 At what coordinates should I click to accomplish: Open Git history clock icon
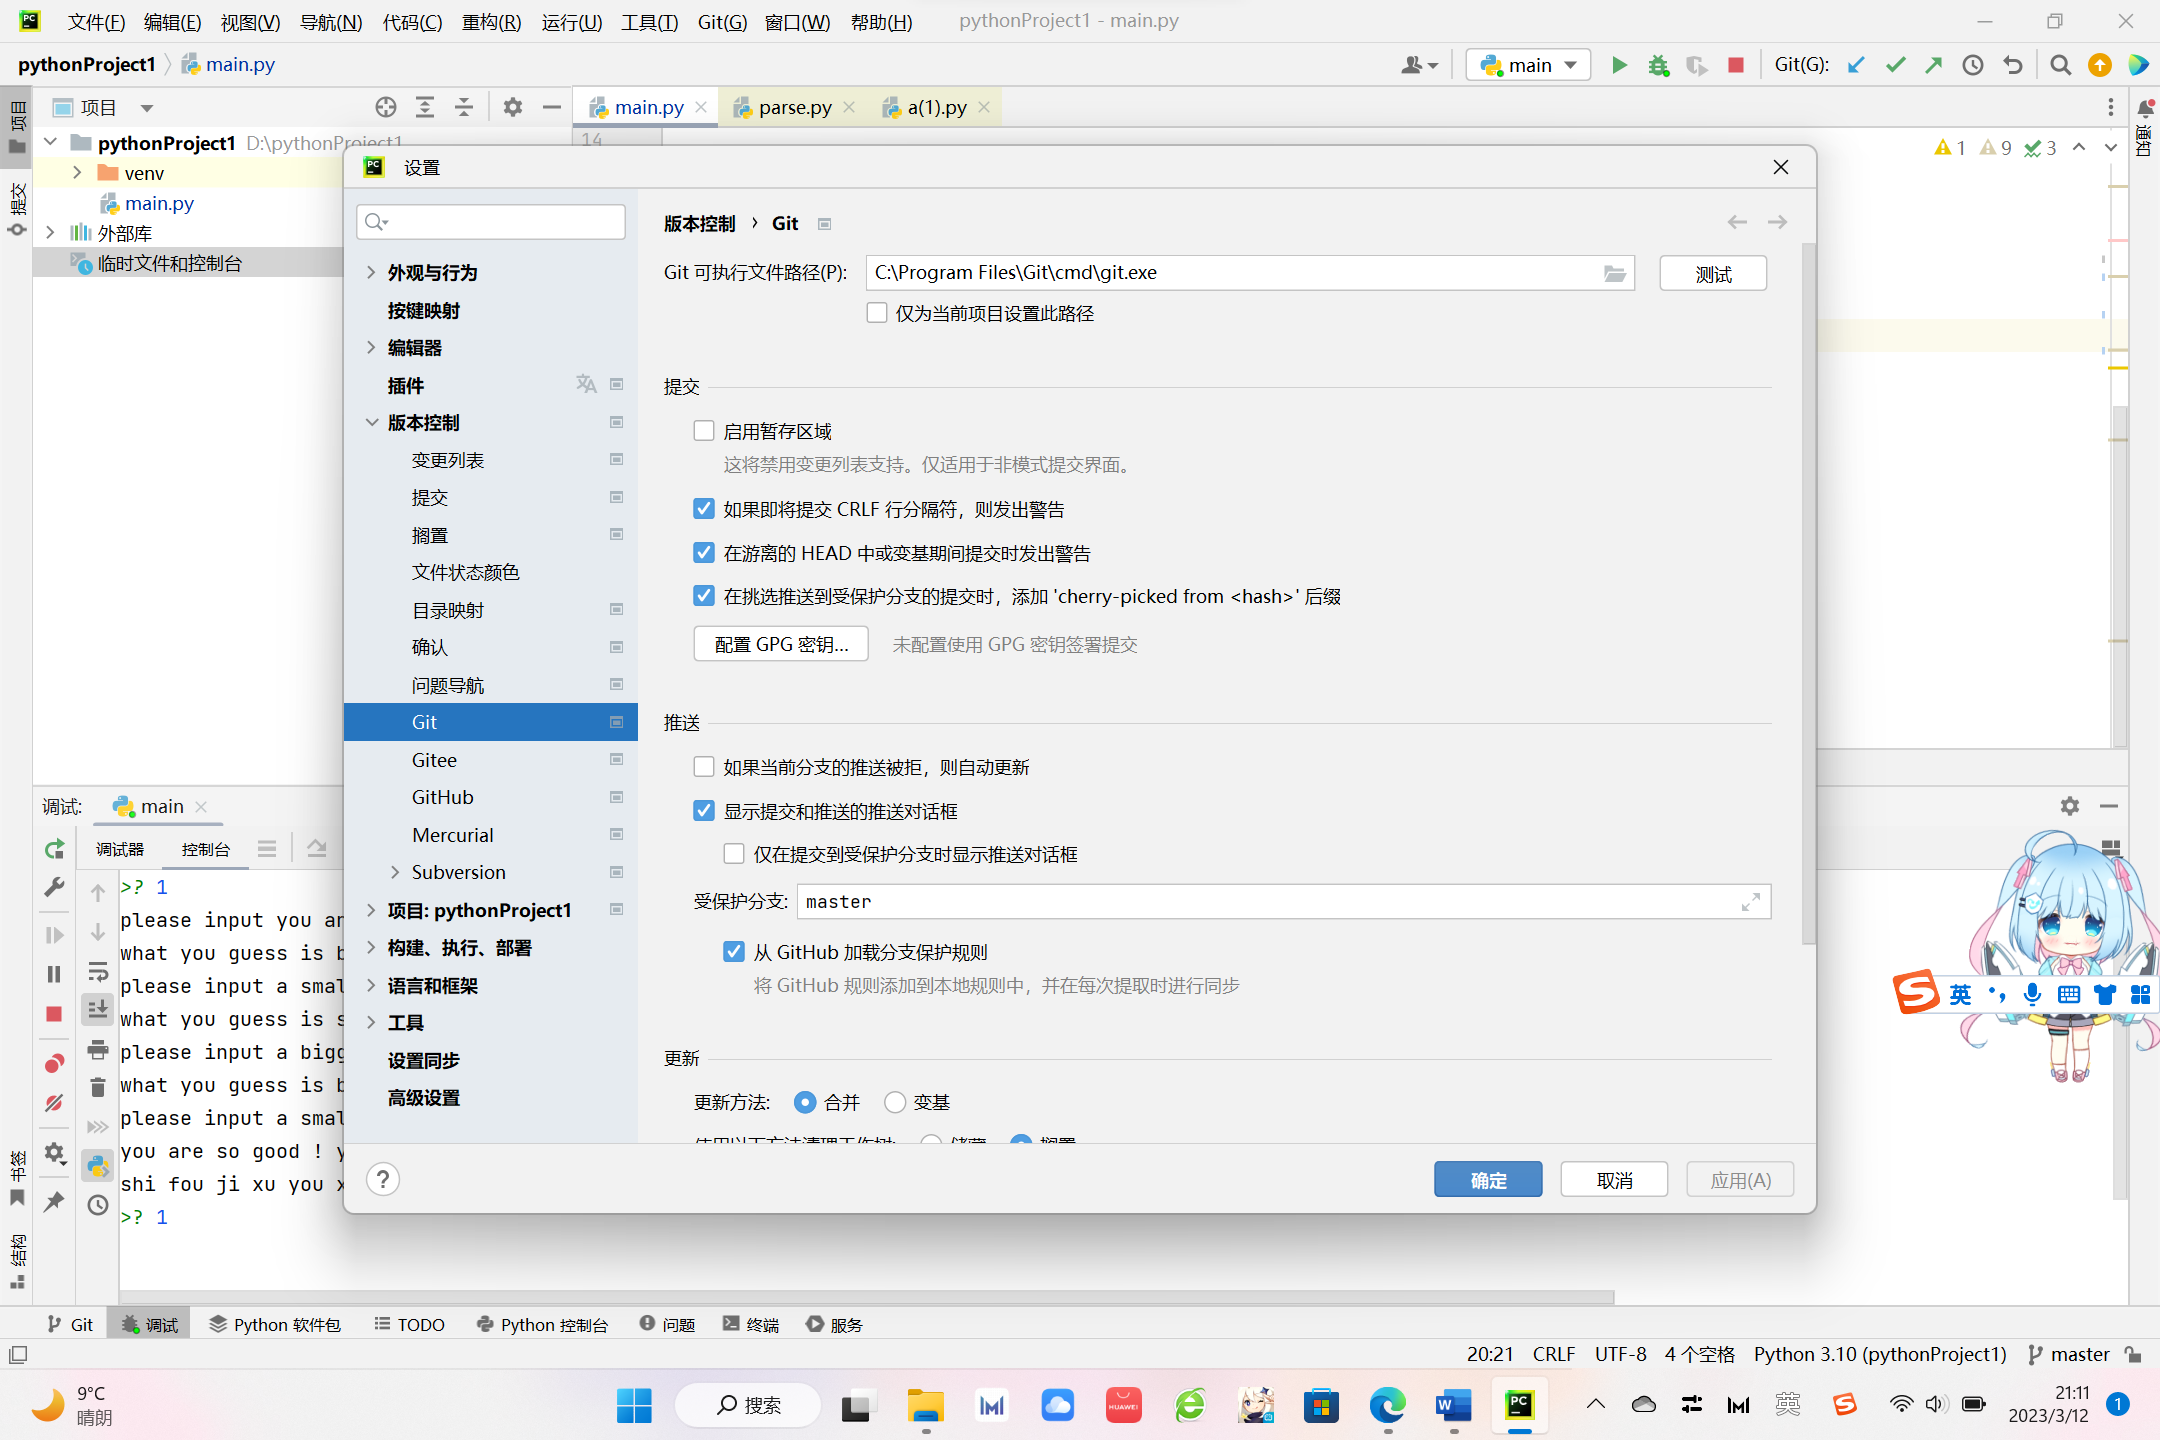1972,65
